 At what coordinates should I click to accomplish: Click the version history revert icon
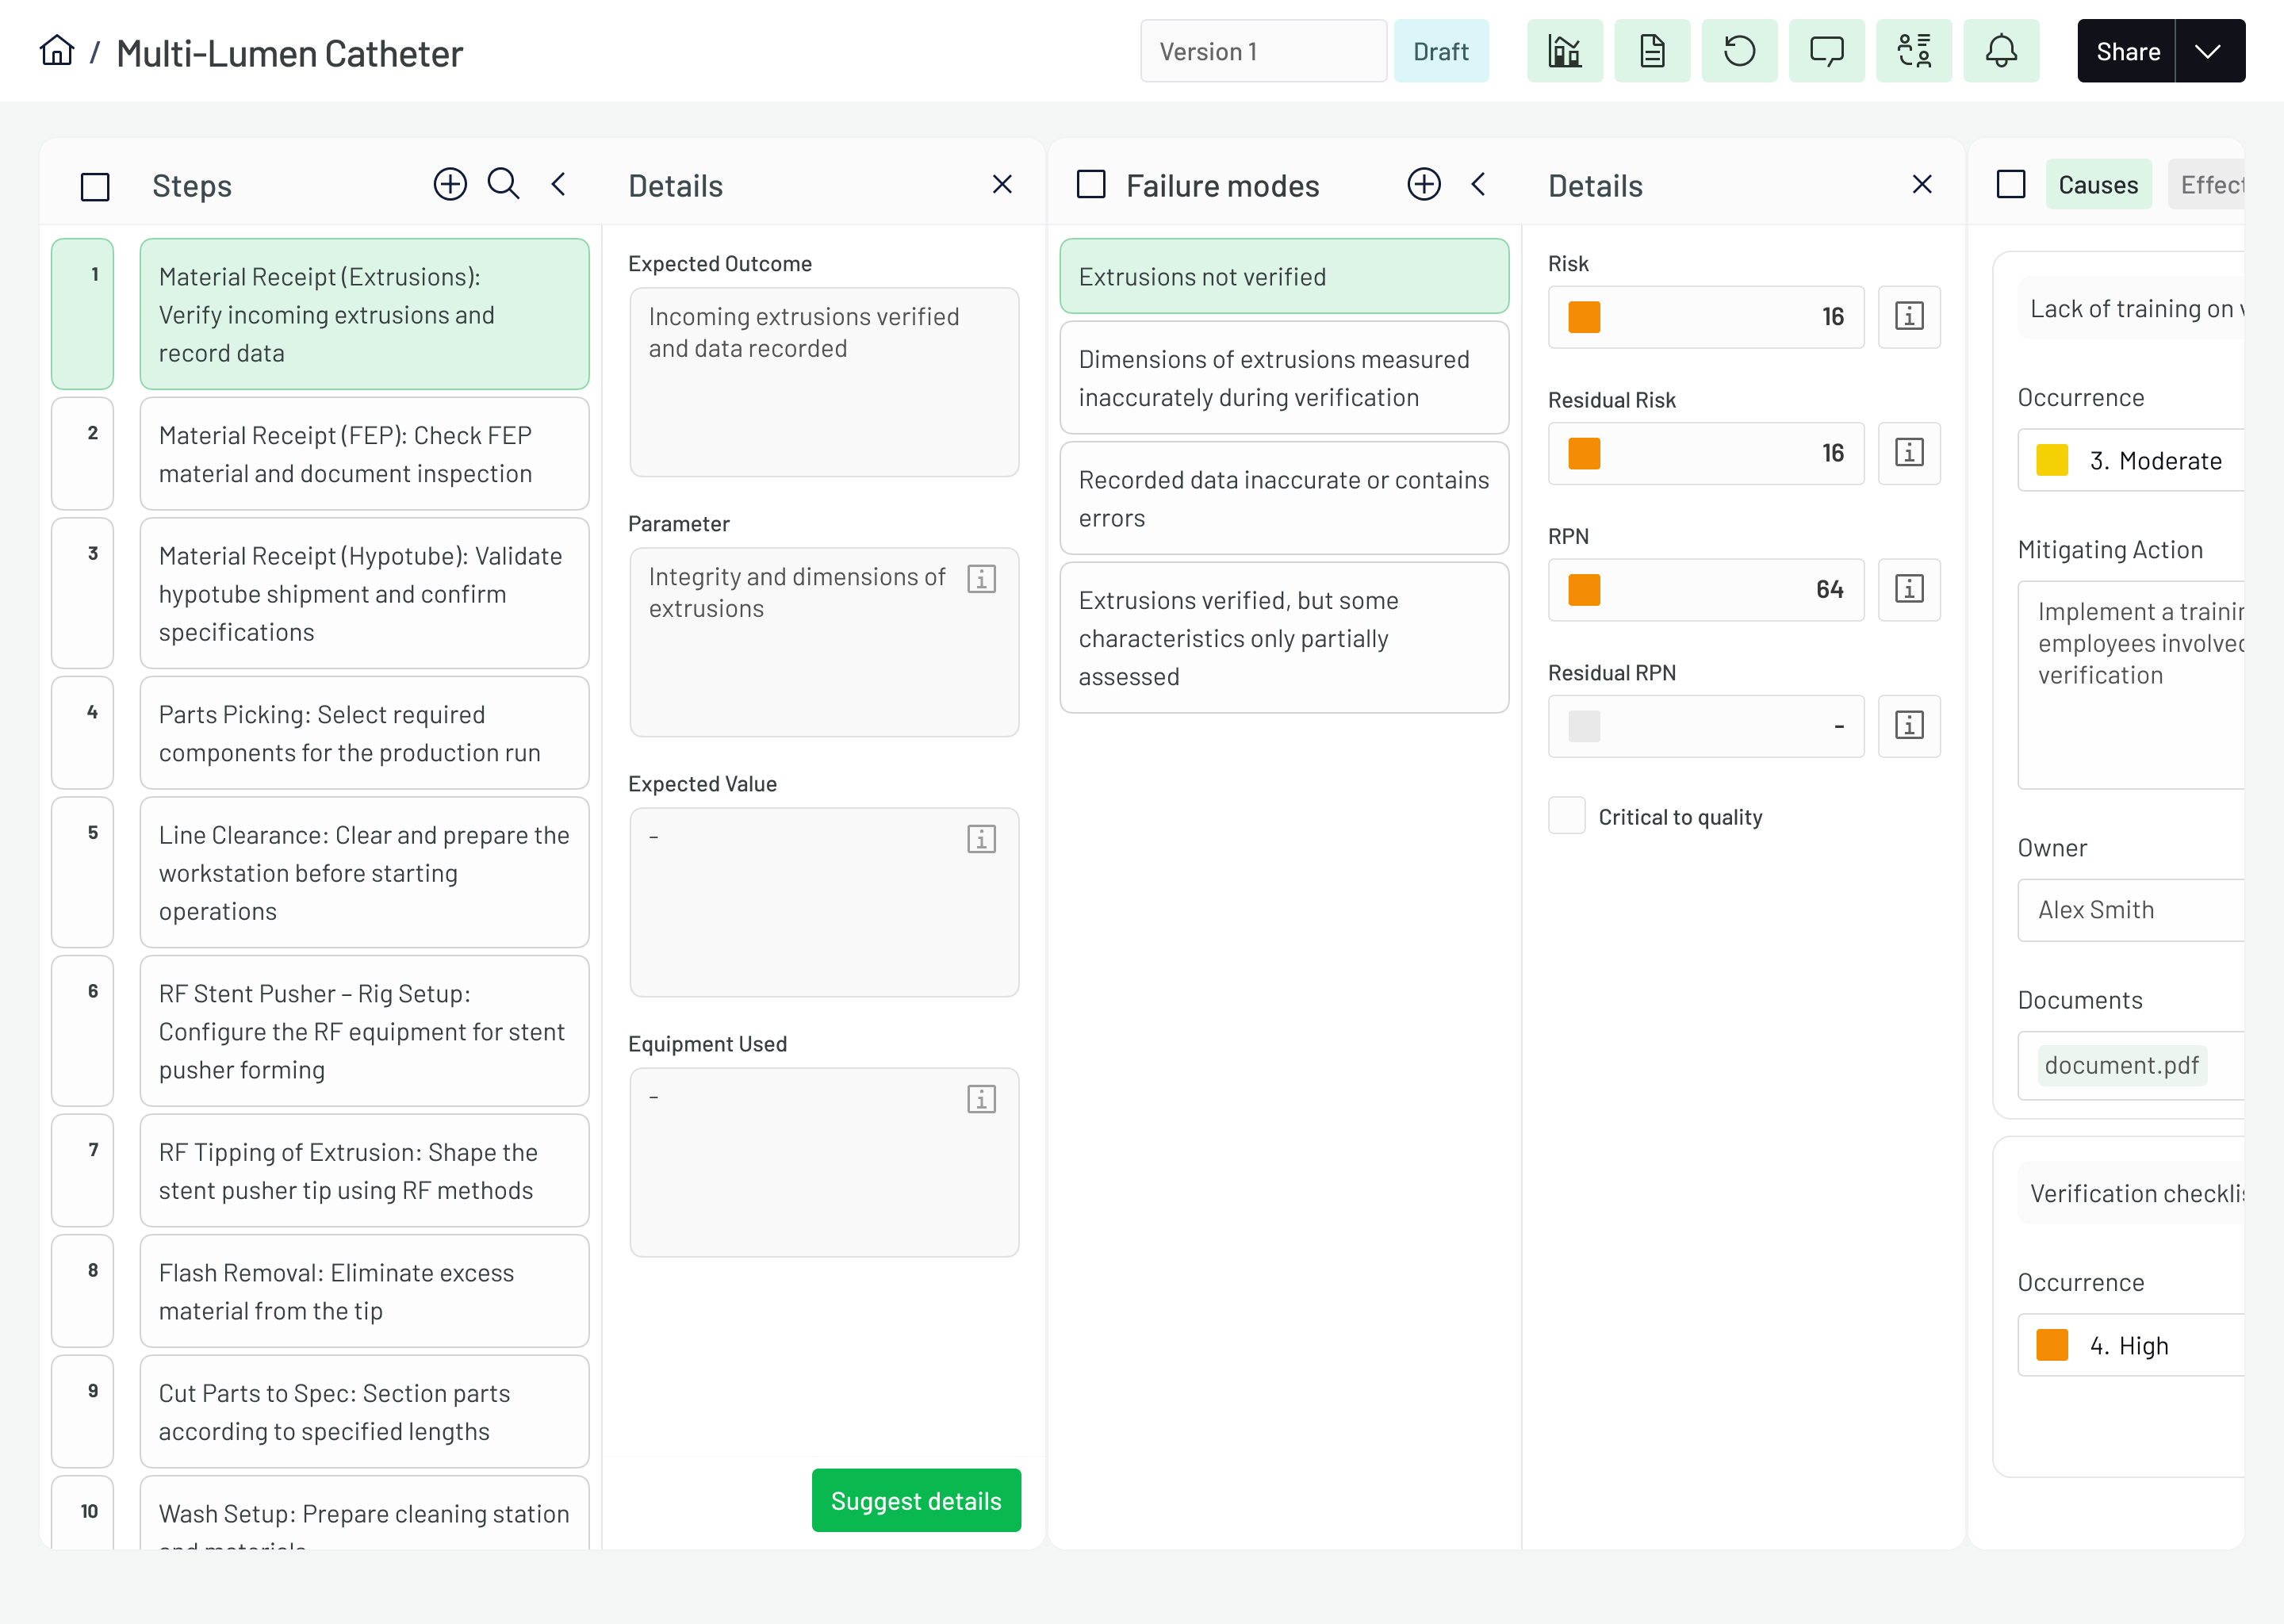point(1739,51)
